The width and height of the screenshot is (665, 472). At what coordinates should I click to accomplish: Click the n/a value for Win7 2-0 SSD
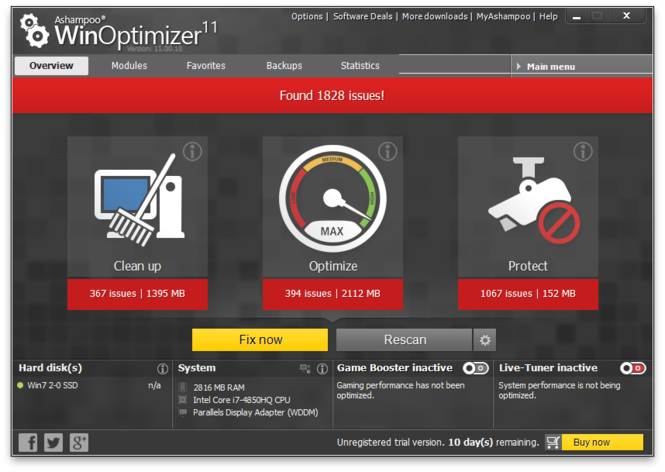coord(154,385)
